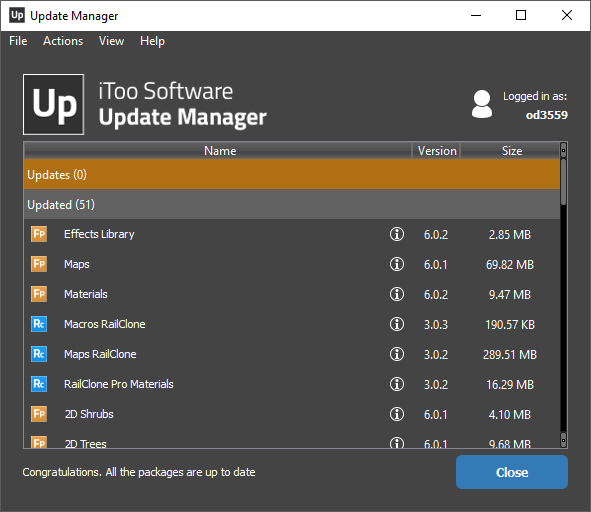
Task: Open the View menu
Action: [111, 41]
